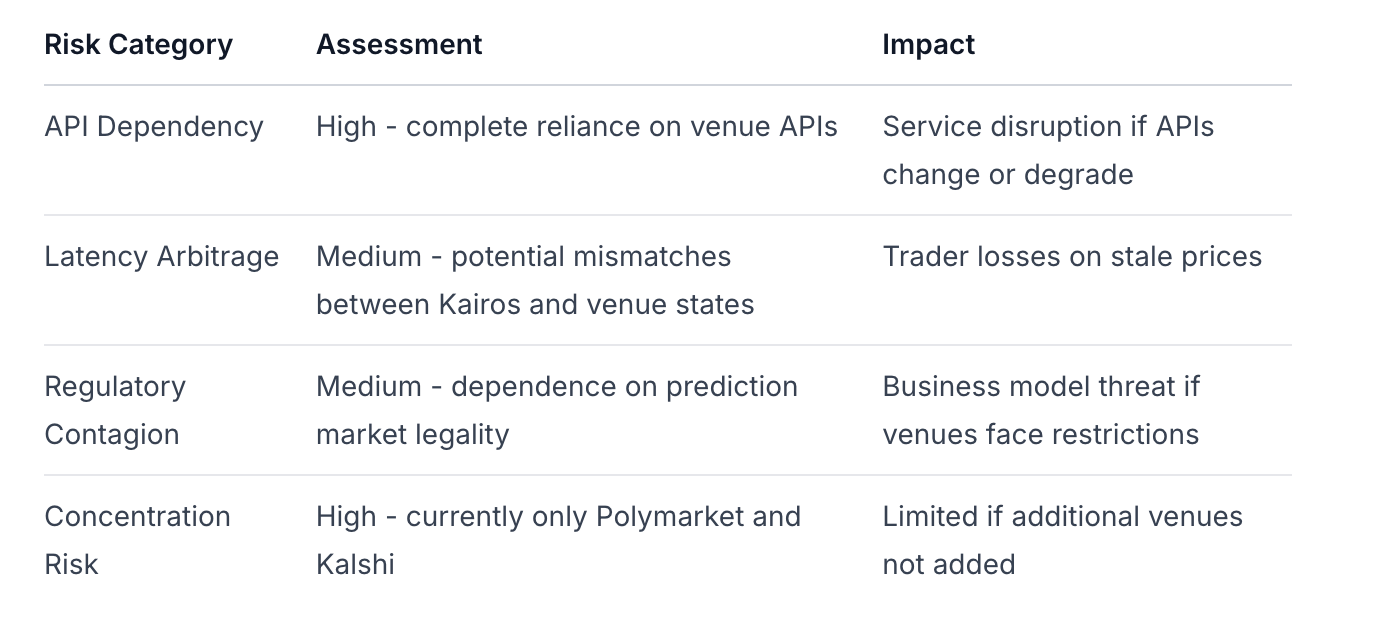The height and width of the screenshot is (618, 1374).
Task: Select the 'Business model threat' impact cell
Action: (x=1040, y=387)
